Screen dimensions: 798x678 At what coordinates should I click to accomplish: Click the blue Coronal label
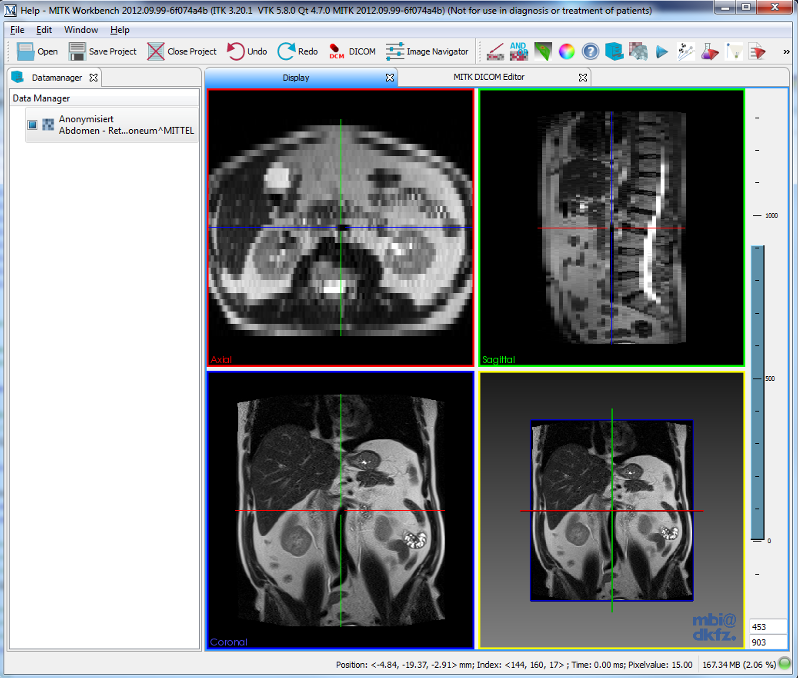point(229,642)
